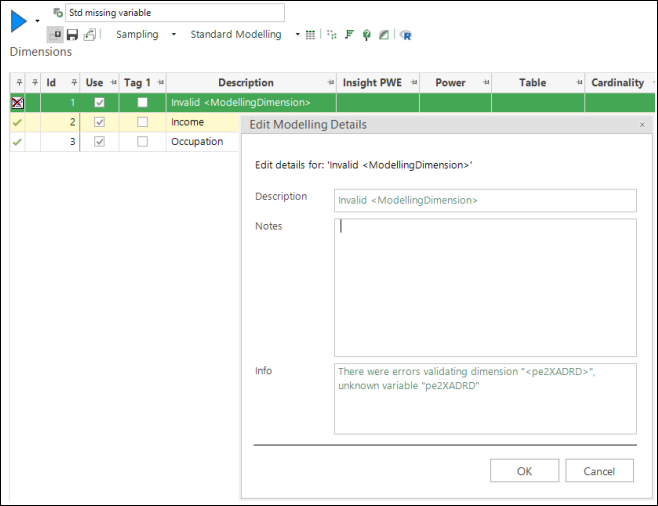
Task: Click the pin icon in the Description header
Action: (x=331, y=82)
